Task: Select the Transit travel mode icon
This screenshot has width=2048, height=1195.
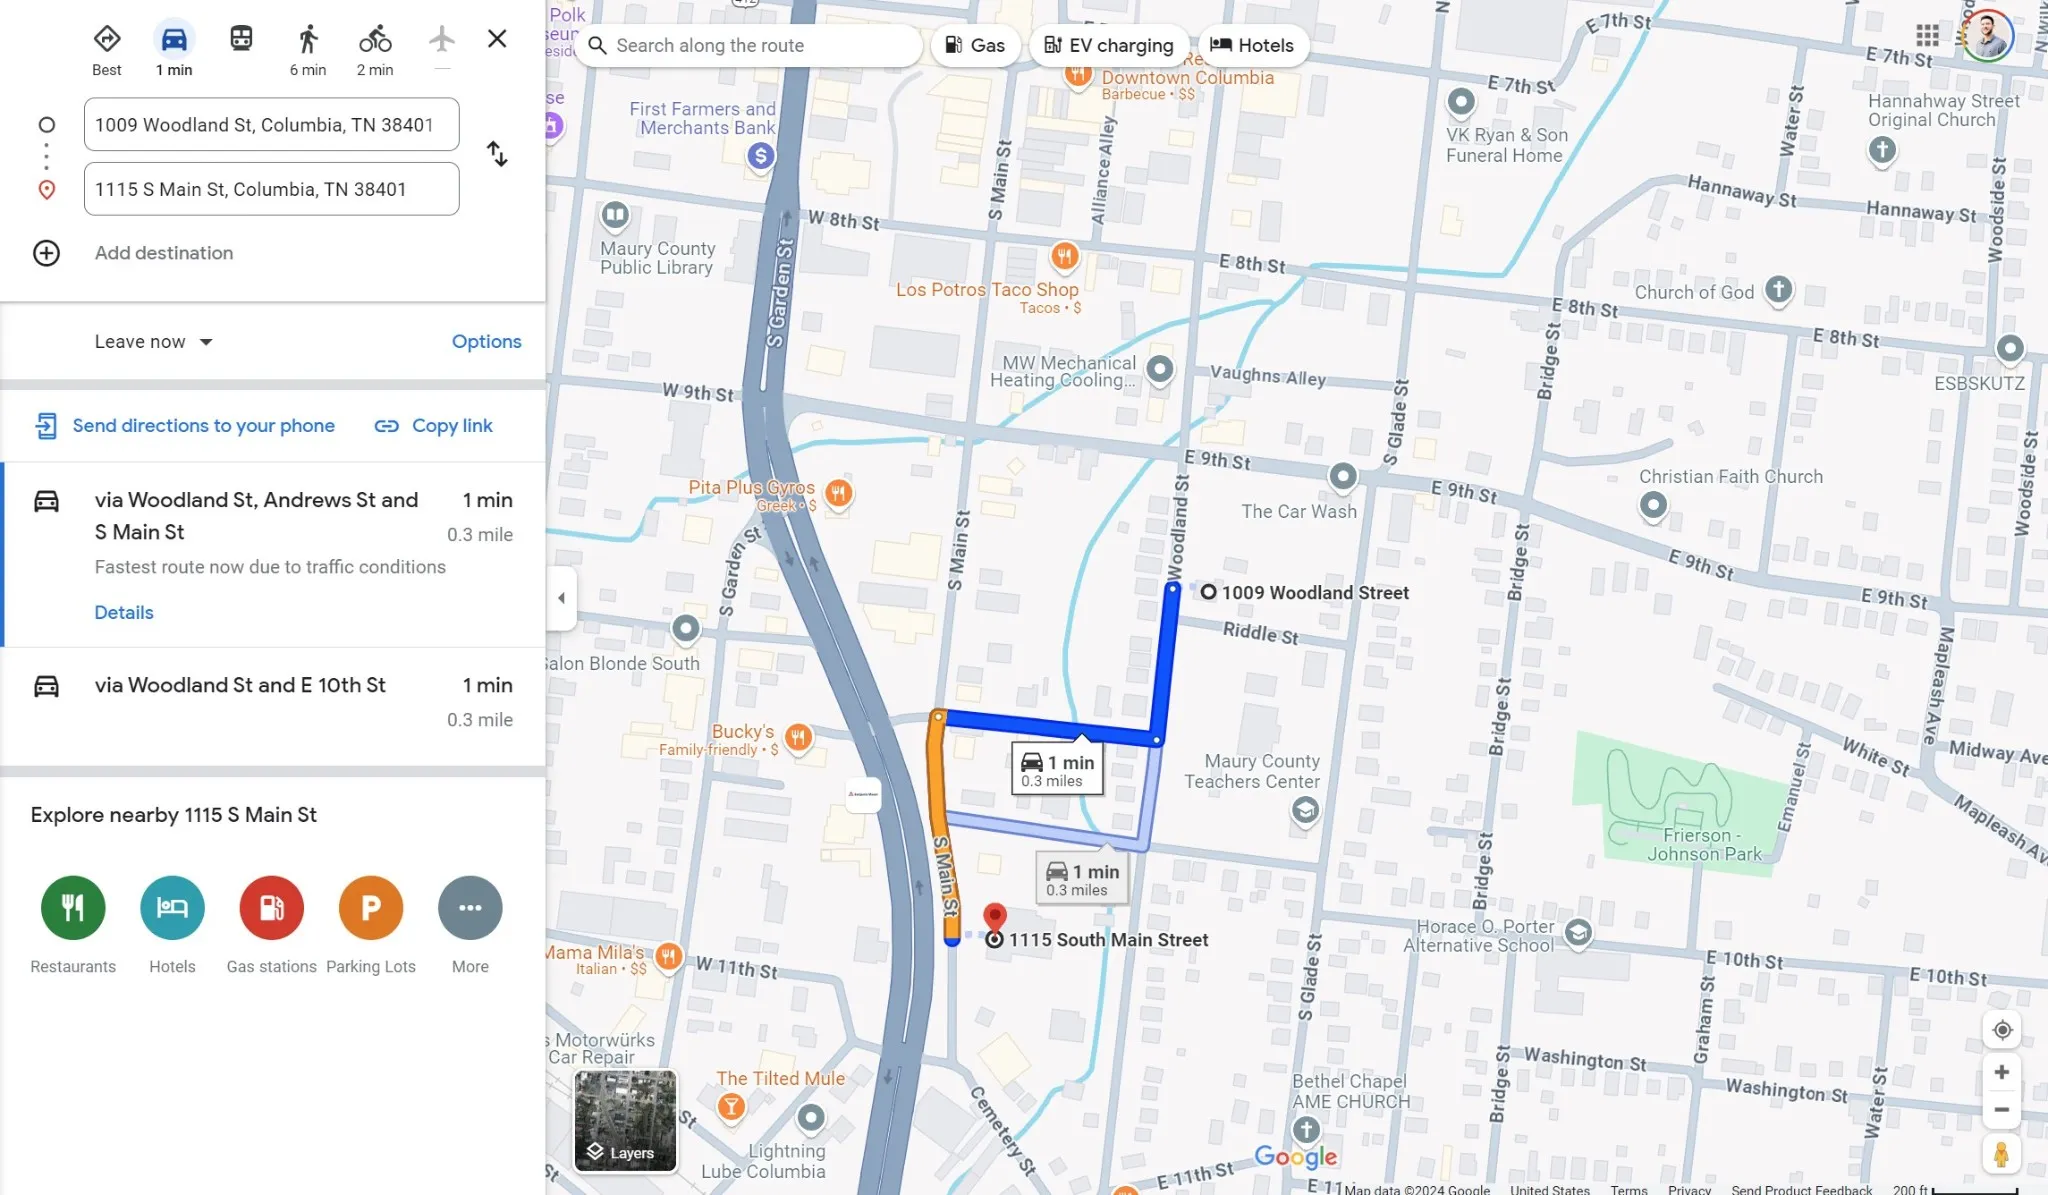Action: click(241, 40)
